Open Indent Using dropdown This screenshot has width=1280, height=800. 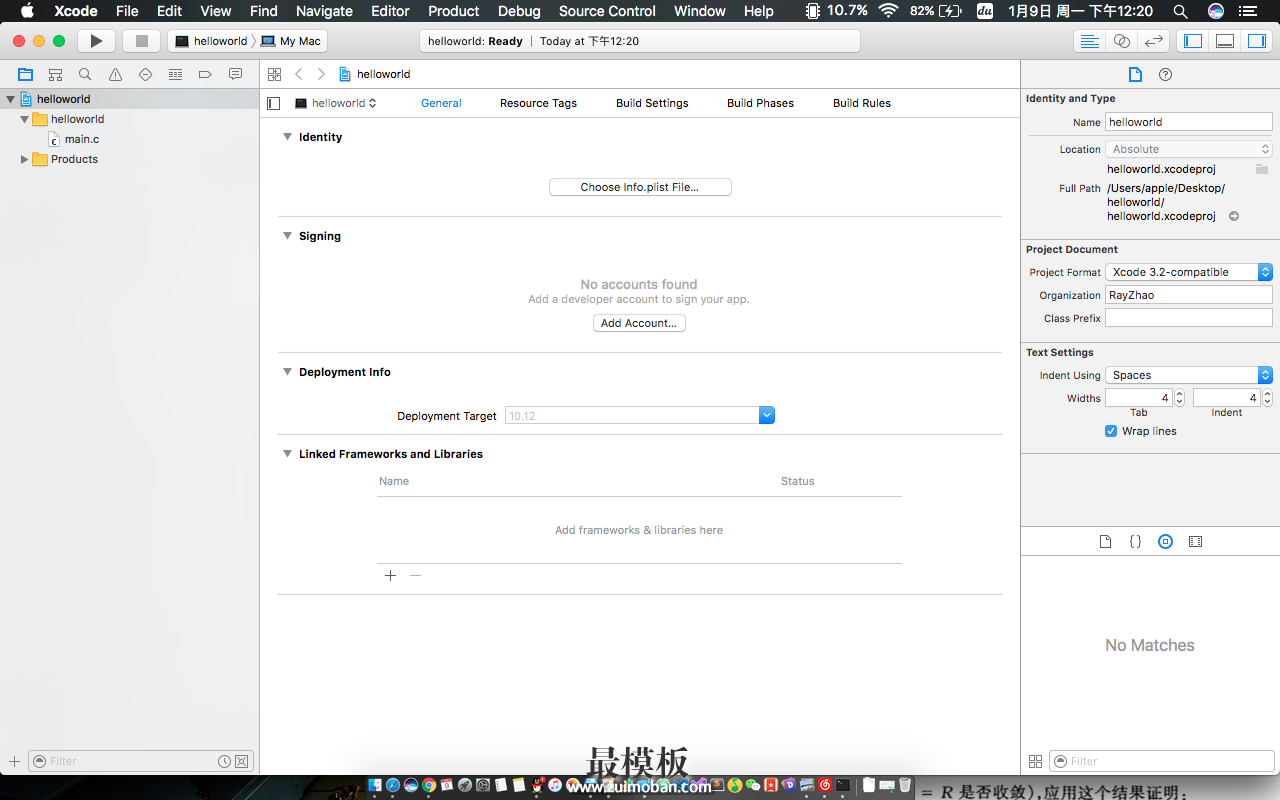[1189, 375]
